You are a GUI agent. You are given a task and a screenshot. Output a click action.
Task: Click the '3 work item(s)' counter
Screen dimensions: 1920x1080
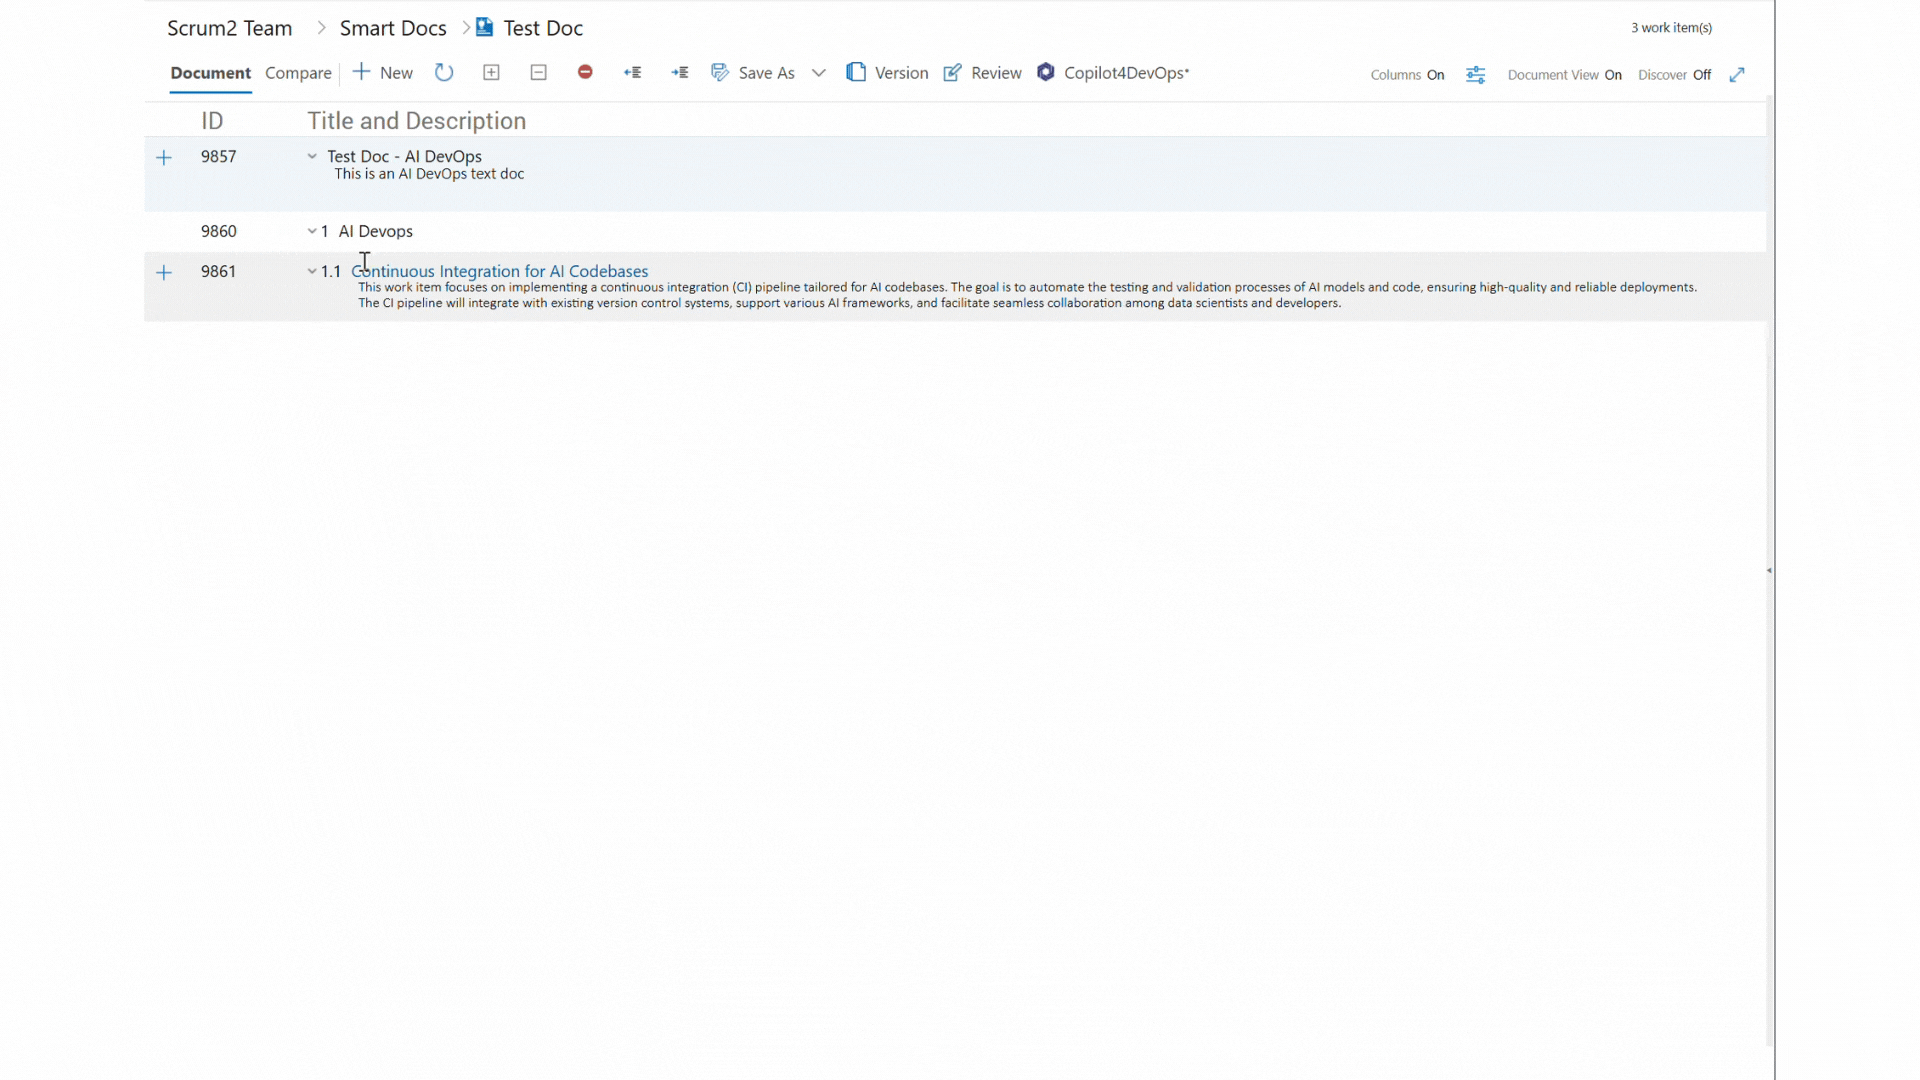pos(1671,28)
